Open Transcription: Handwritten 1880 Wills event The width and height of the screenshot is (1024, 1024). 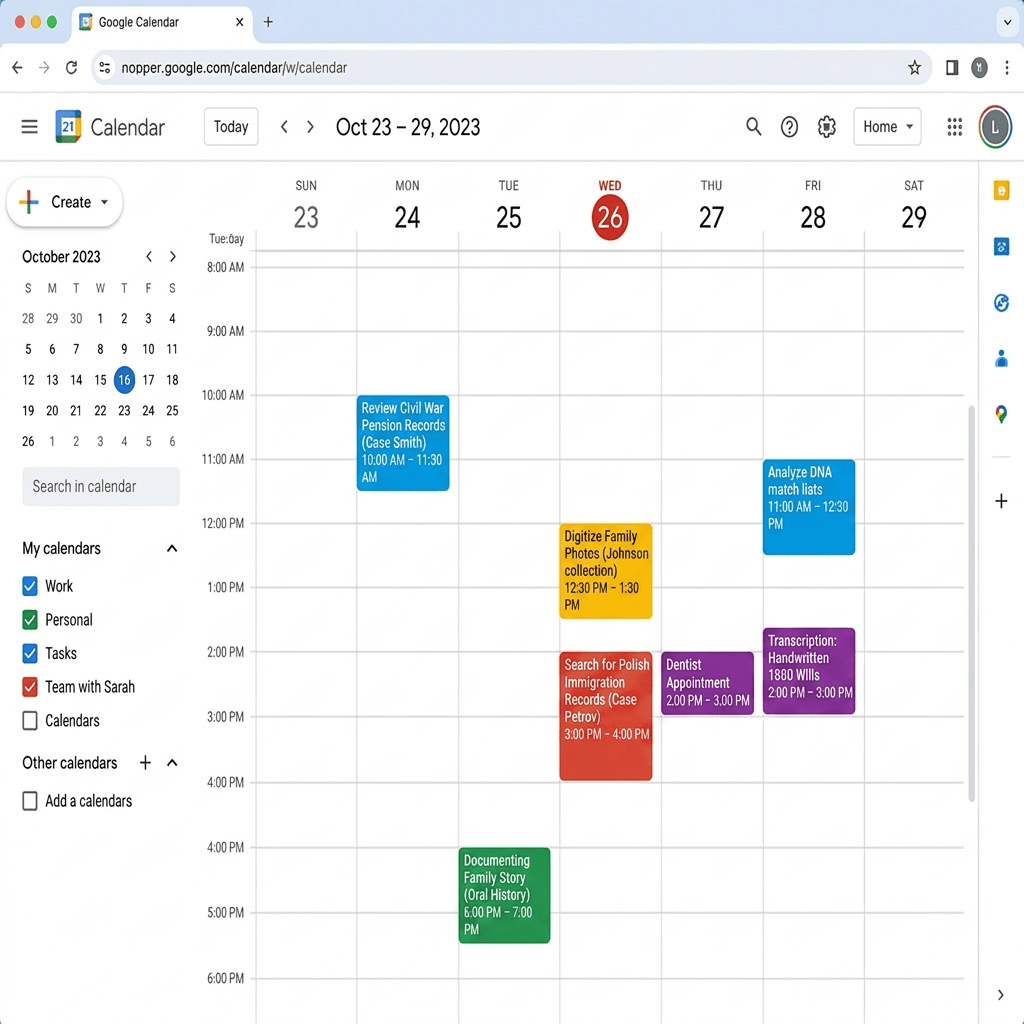click(x=808, y=671)
